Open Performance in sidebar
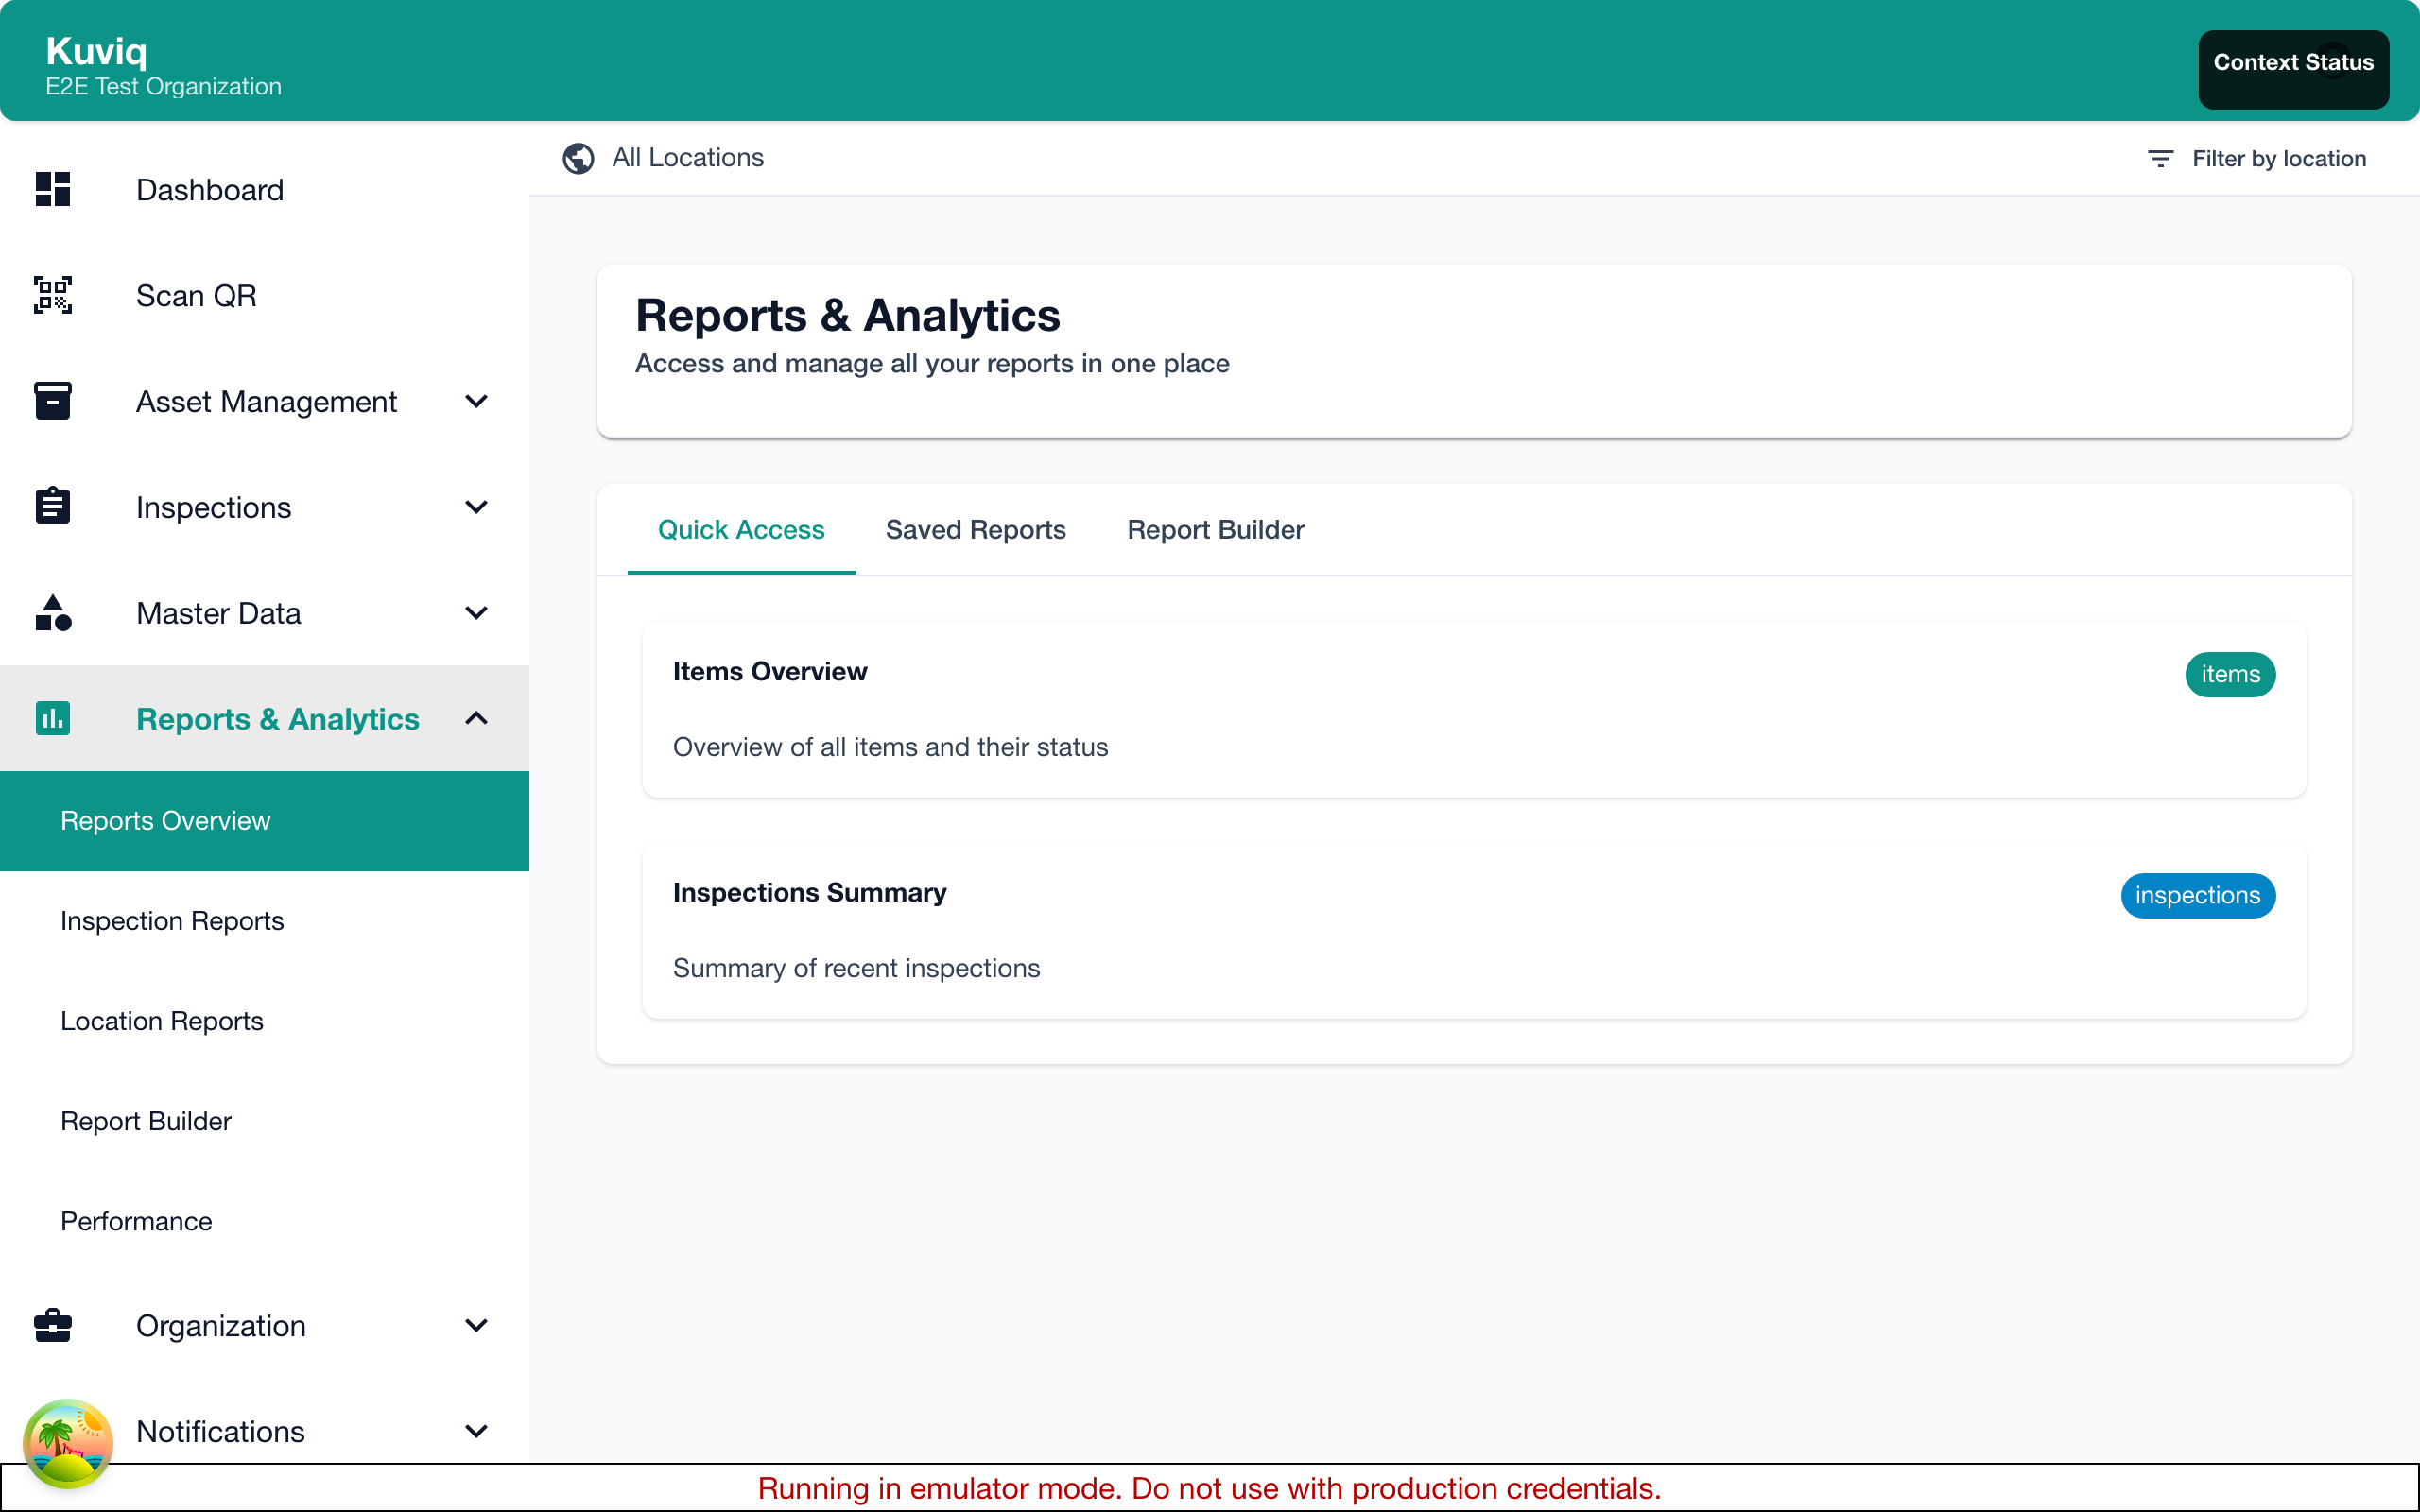Image resolution: width=2420 pixels, height=1512 pixels. tap(264, 1221)
